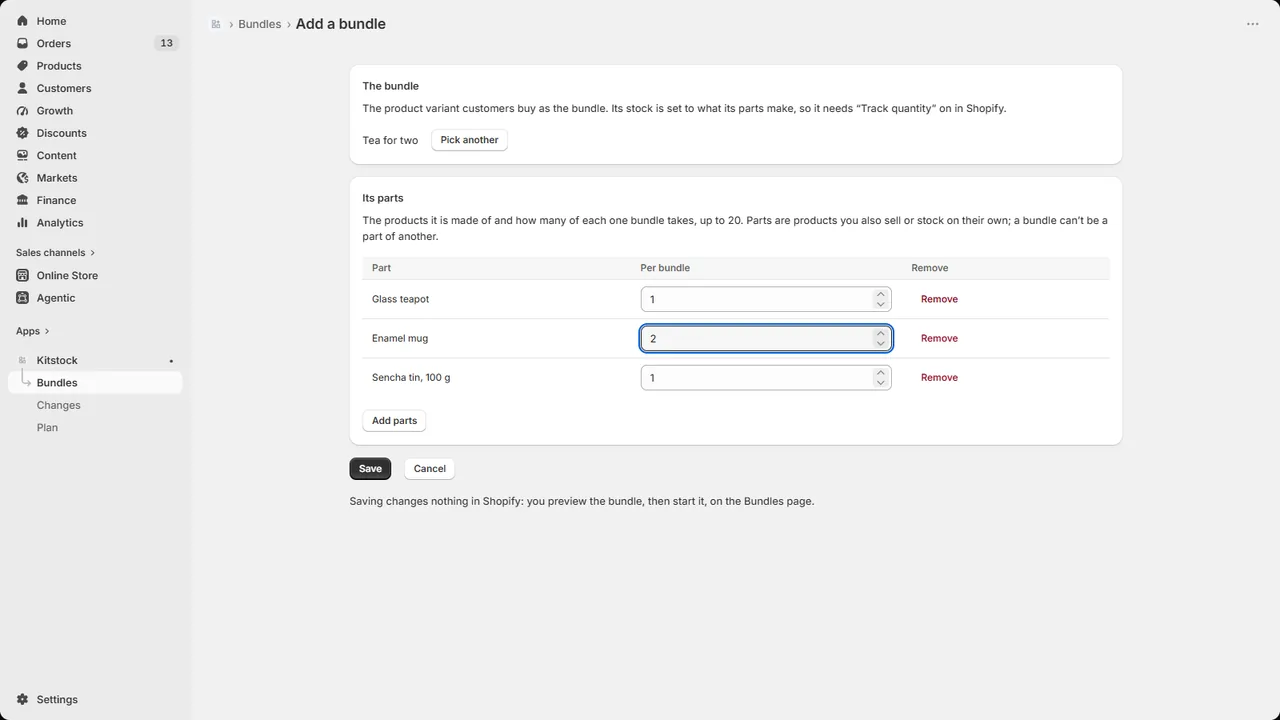Click the Sencha tin, 100 g part name

411,377
